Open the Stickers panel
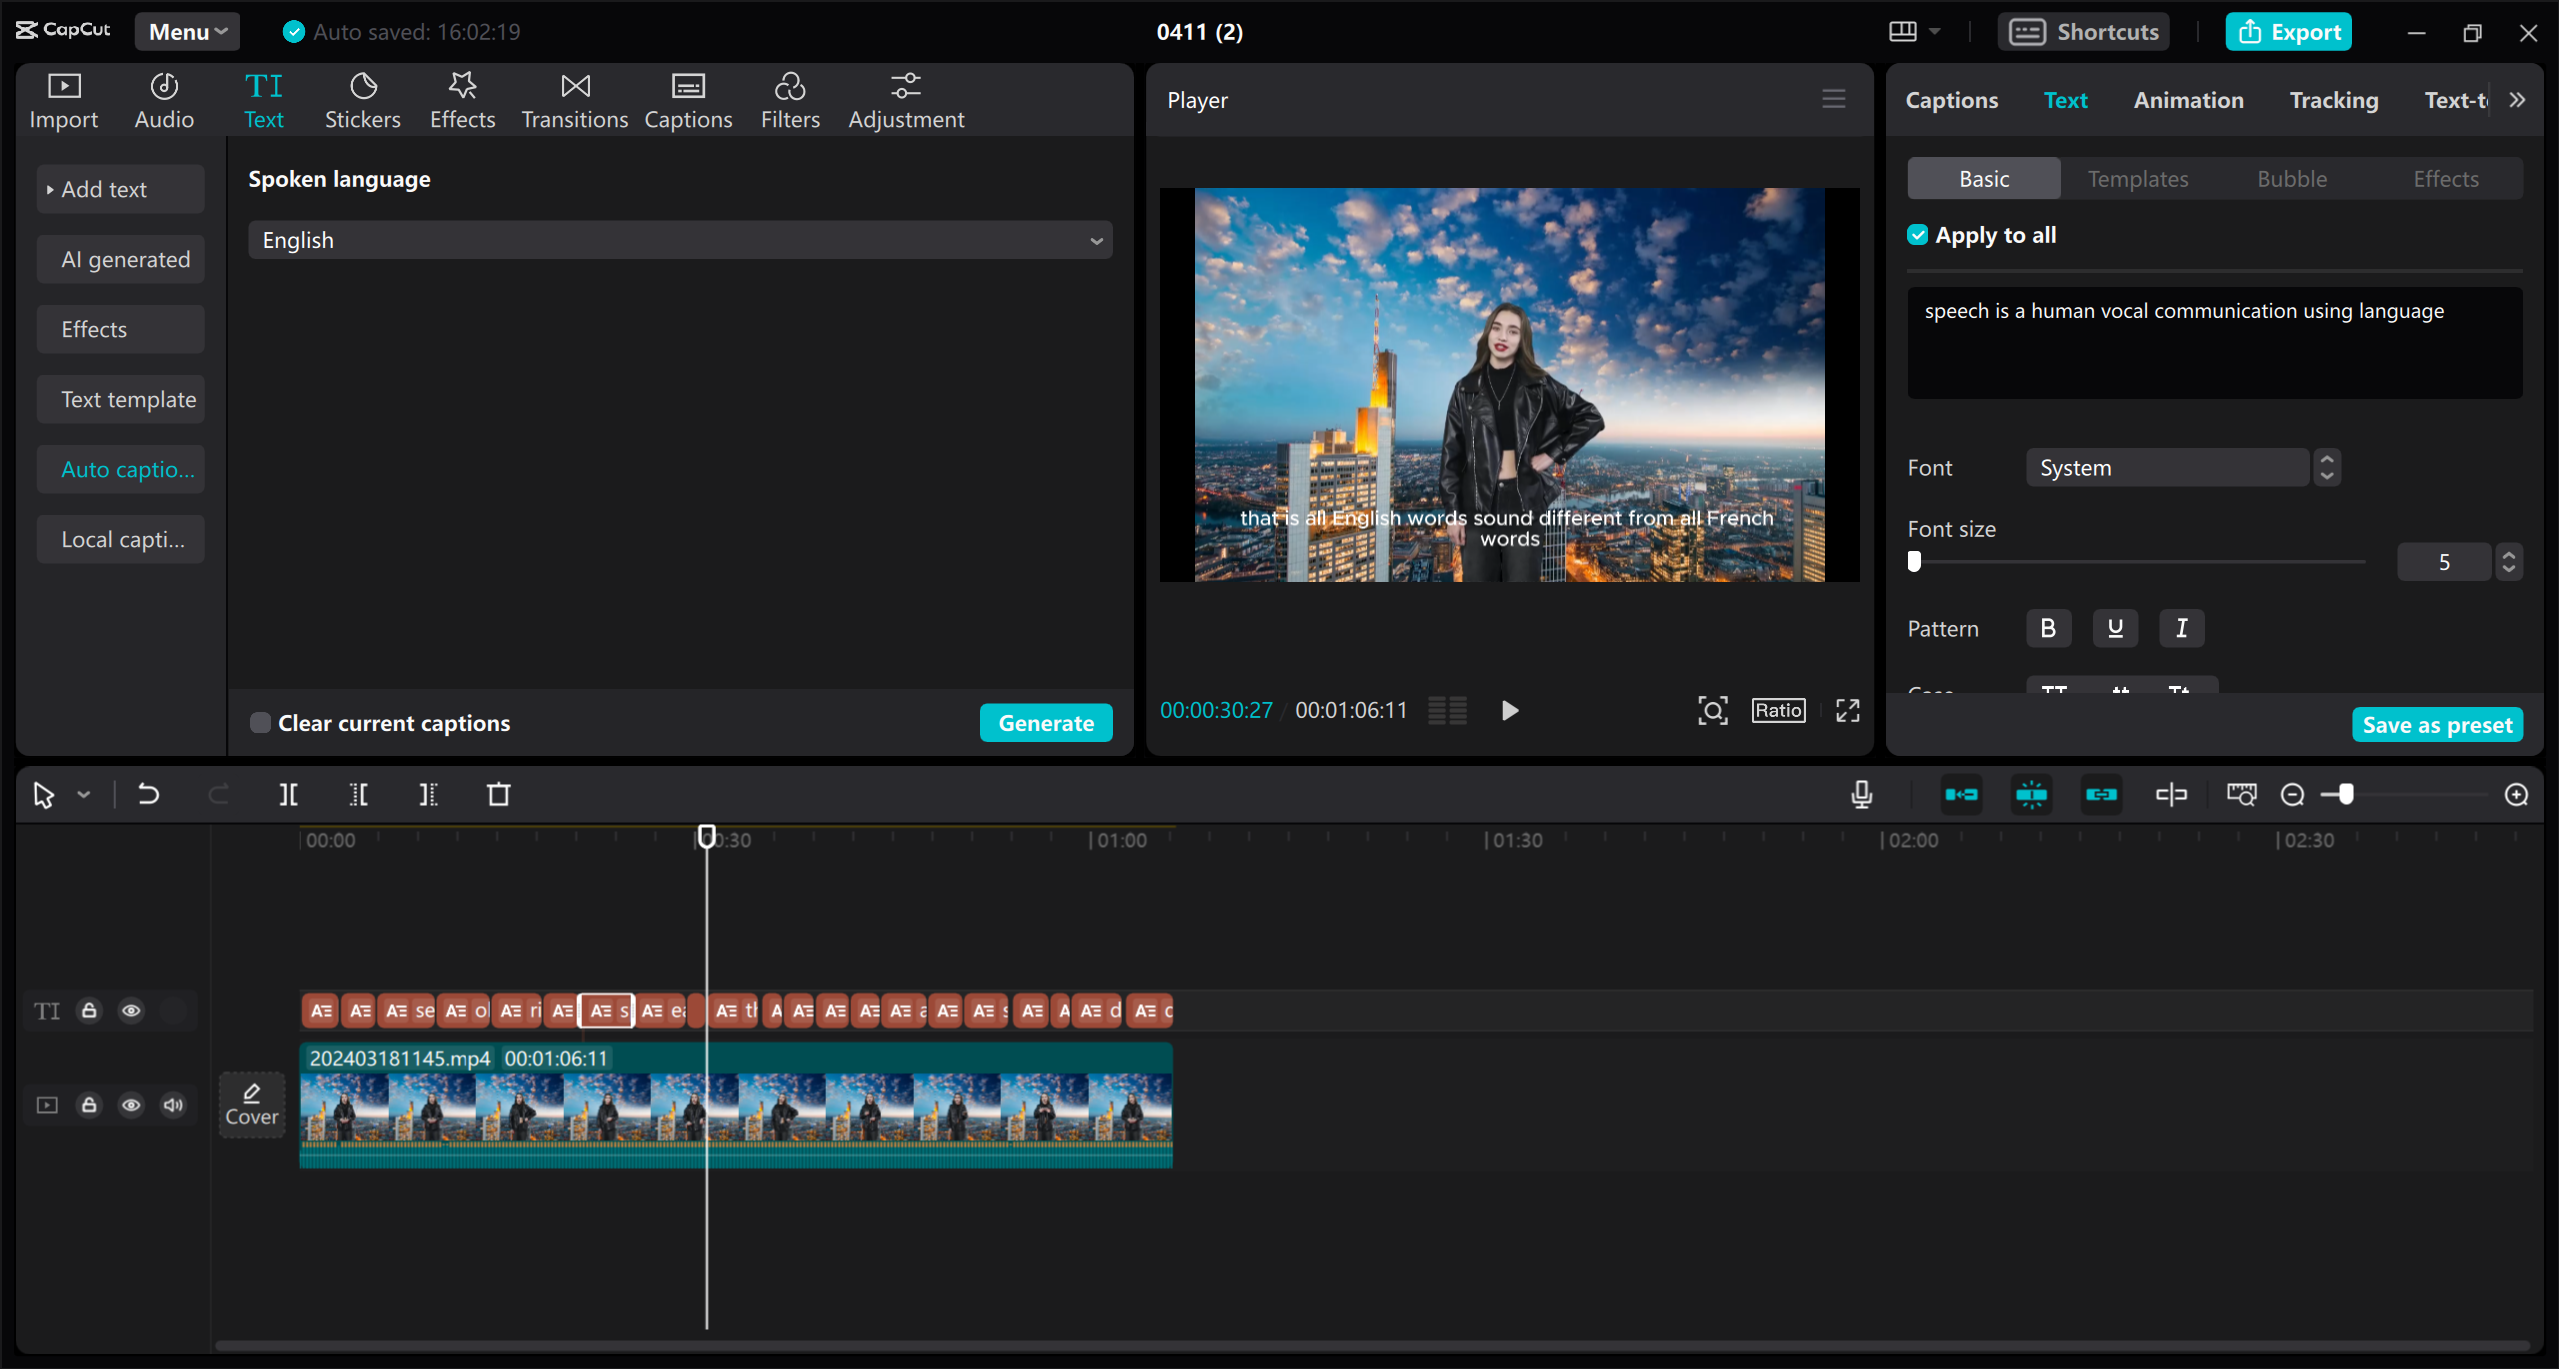The width and height of the screenshot is (2559, 1369). tap(362, 99)
